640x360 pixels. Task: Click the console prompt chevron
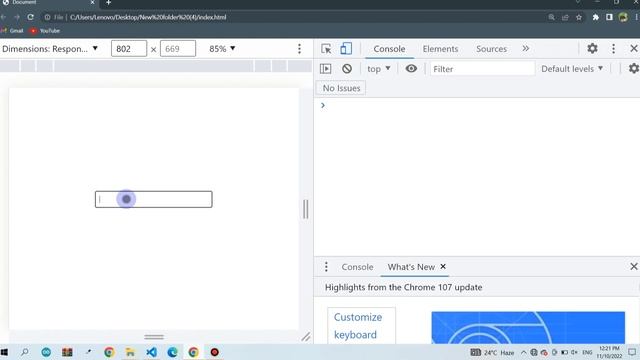[x=323, y=105]
